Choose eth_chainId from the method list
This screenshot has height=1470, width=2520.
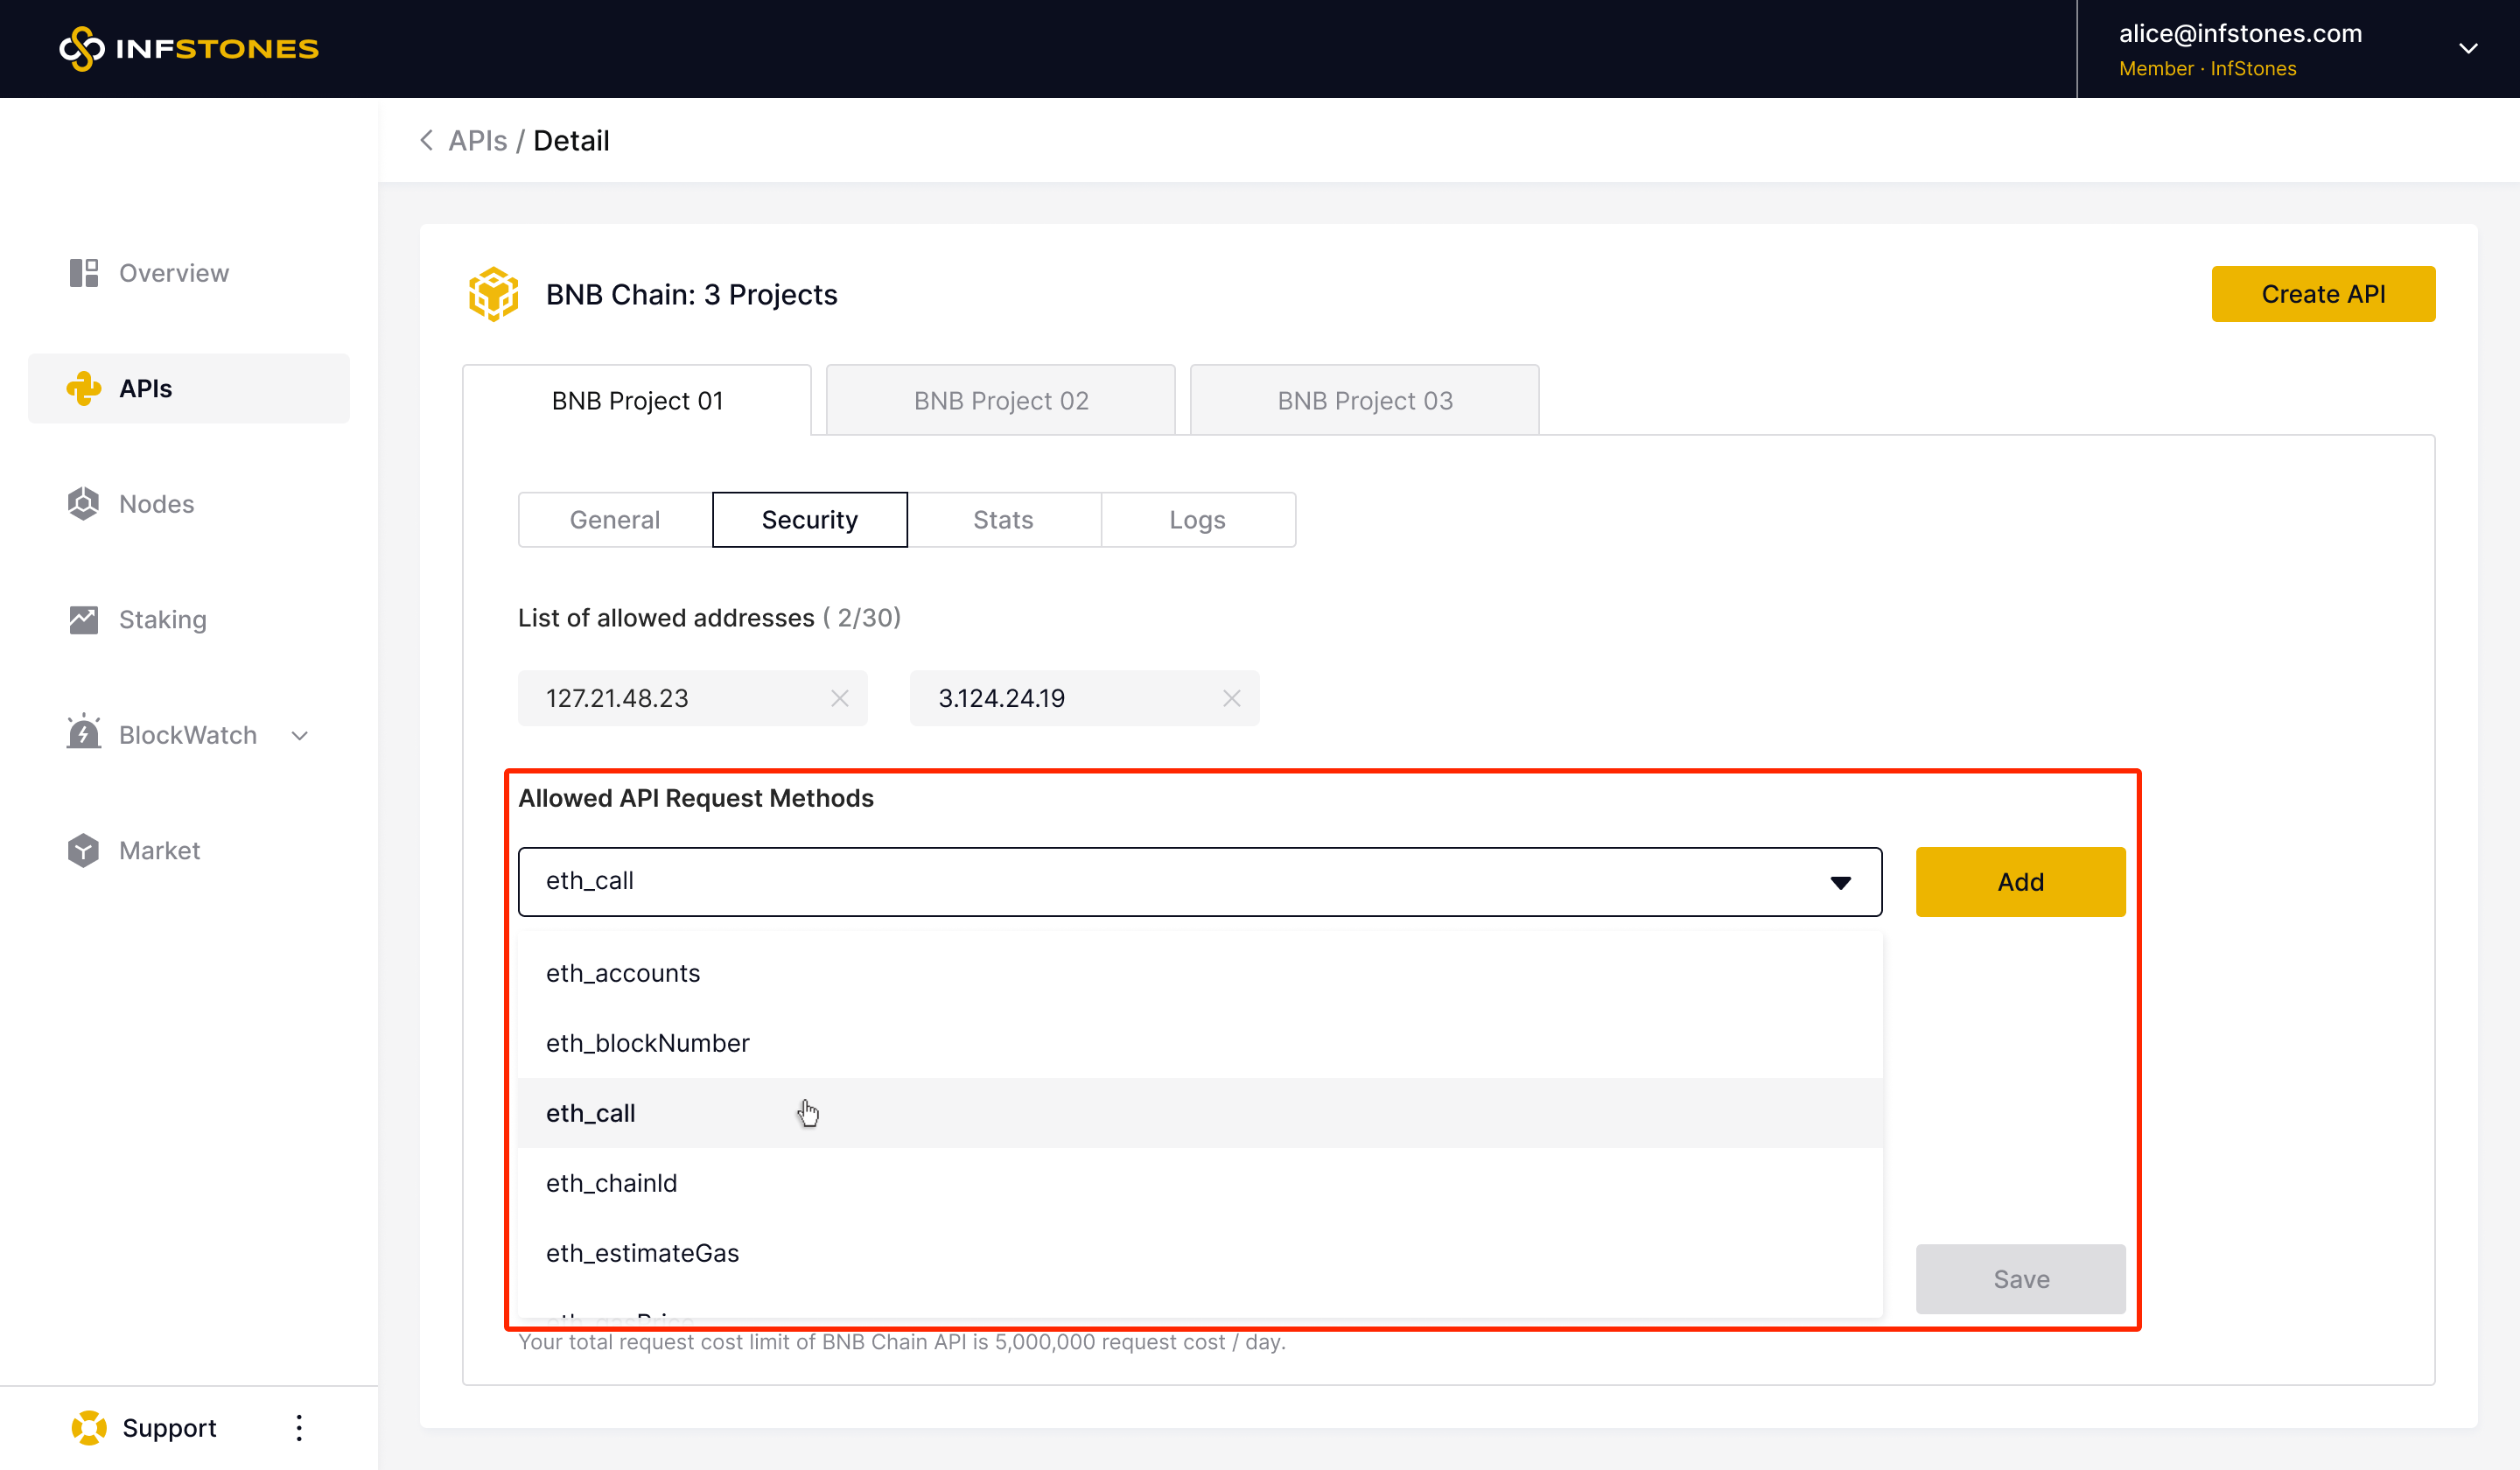tap(1200, 1183)
